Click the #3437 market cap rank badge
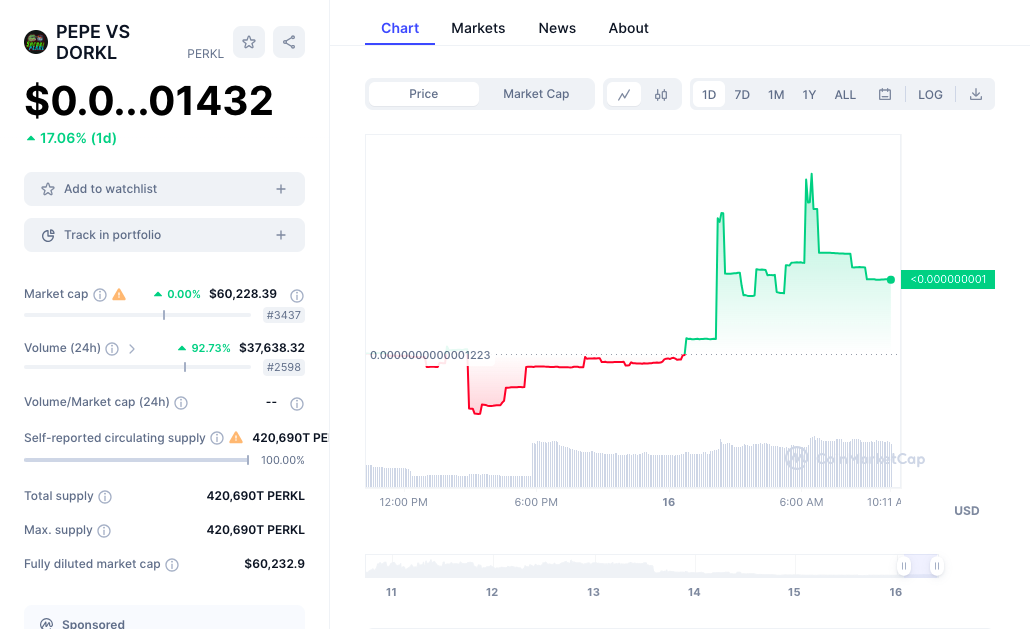This screenshot has height=629, width=1030. click(284, 315)
